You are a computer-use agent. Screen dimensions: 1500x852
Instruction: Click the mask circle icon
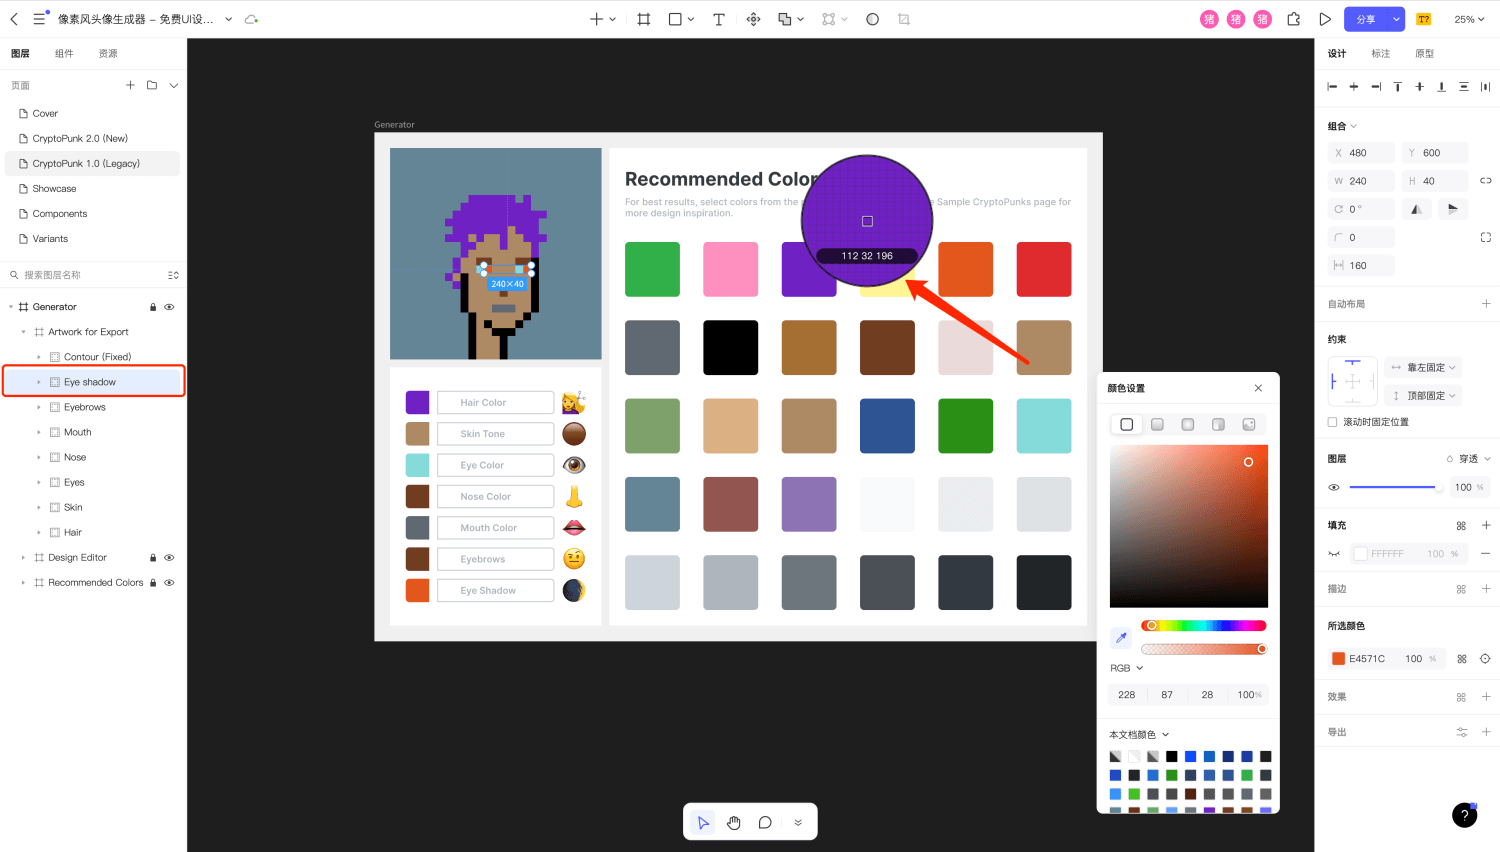(873, 19)
